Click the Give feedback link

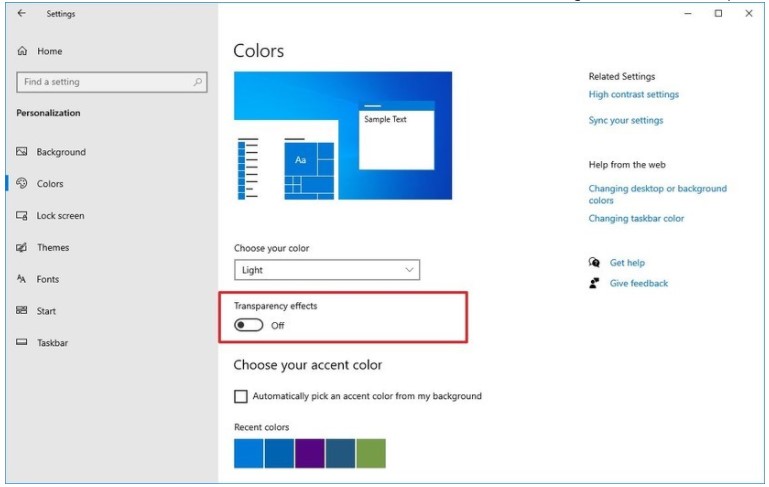(x=639, y=283)
